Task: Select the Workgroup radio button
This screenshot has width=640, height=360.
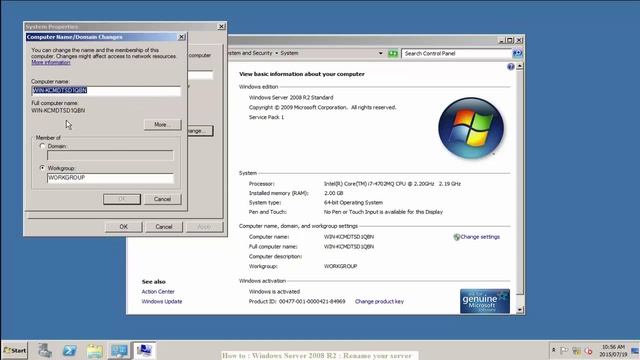Action: 42,168
